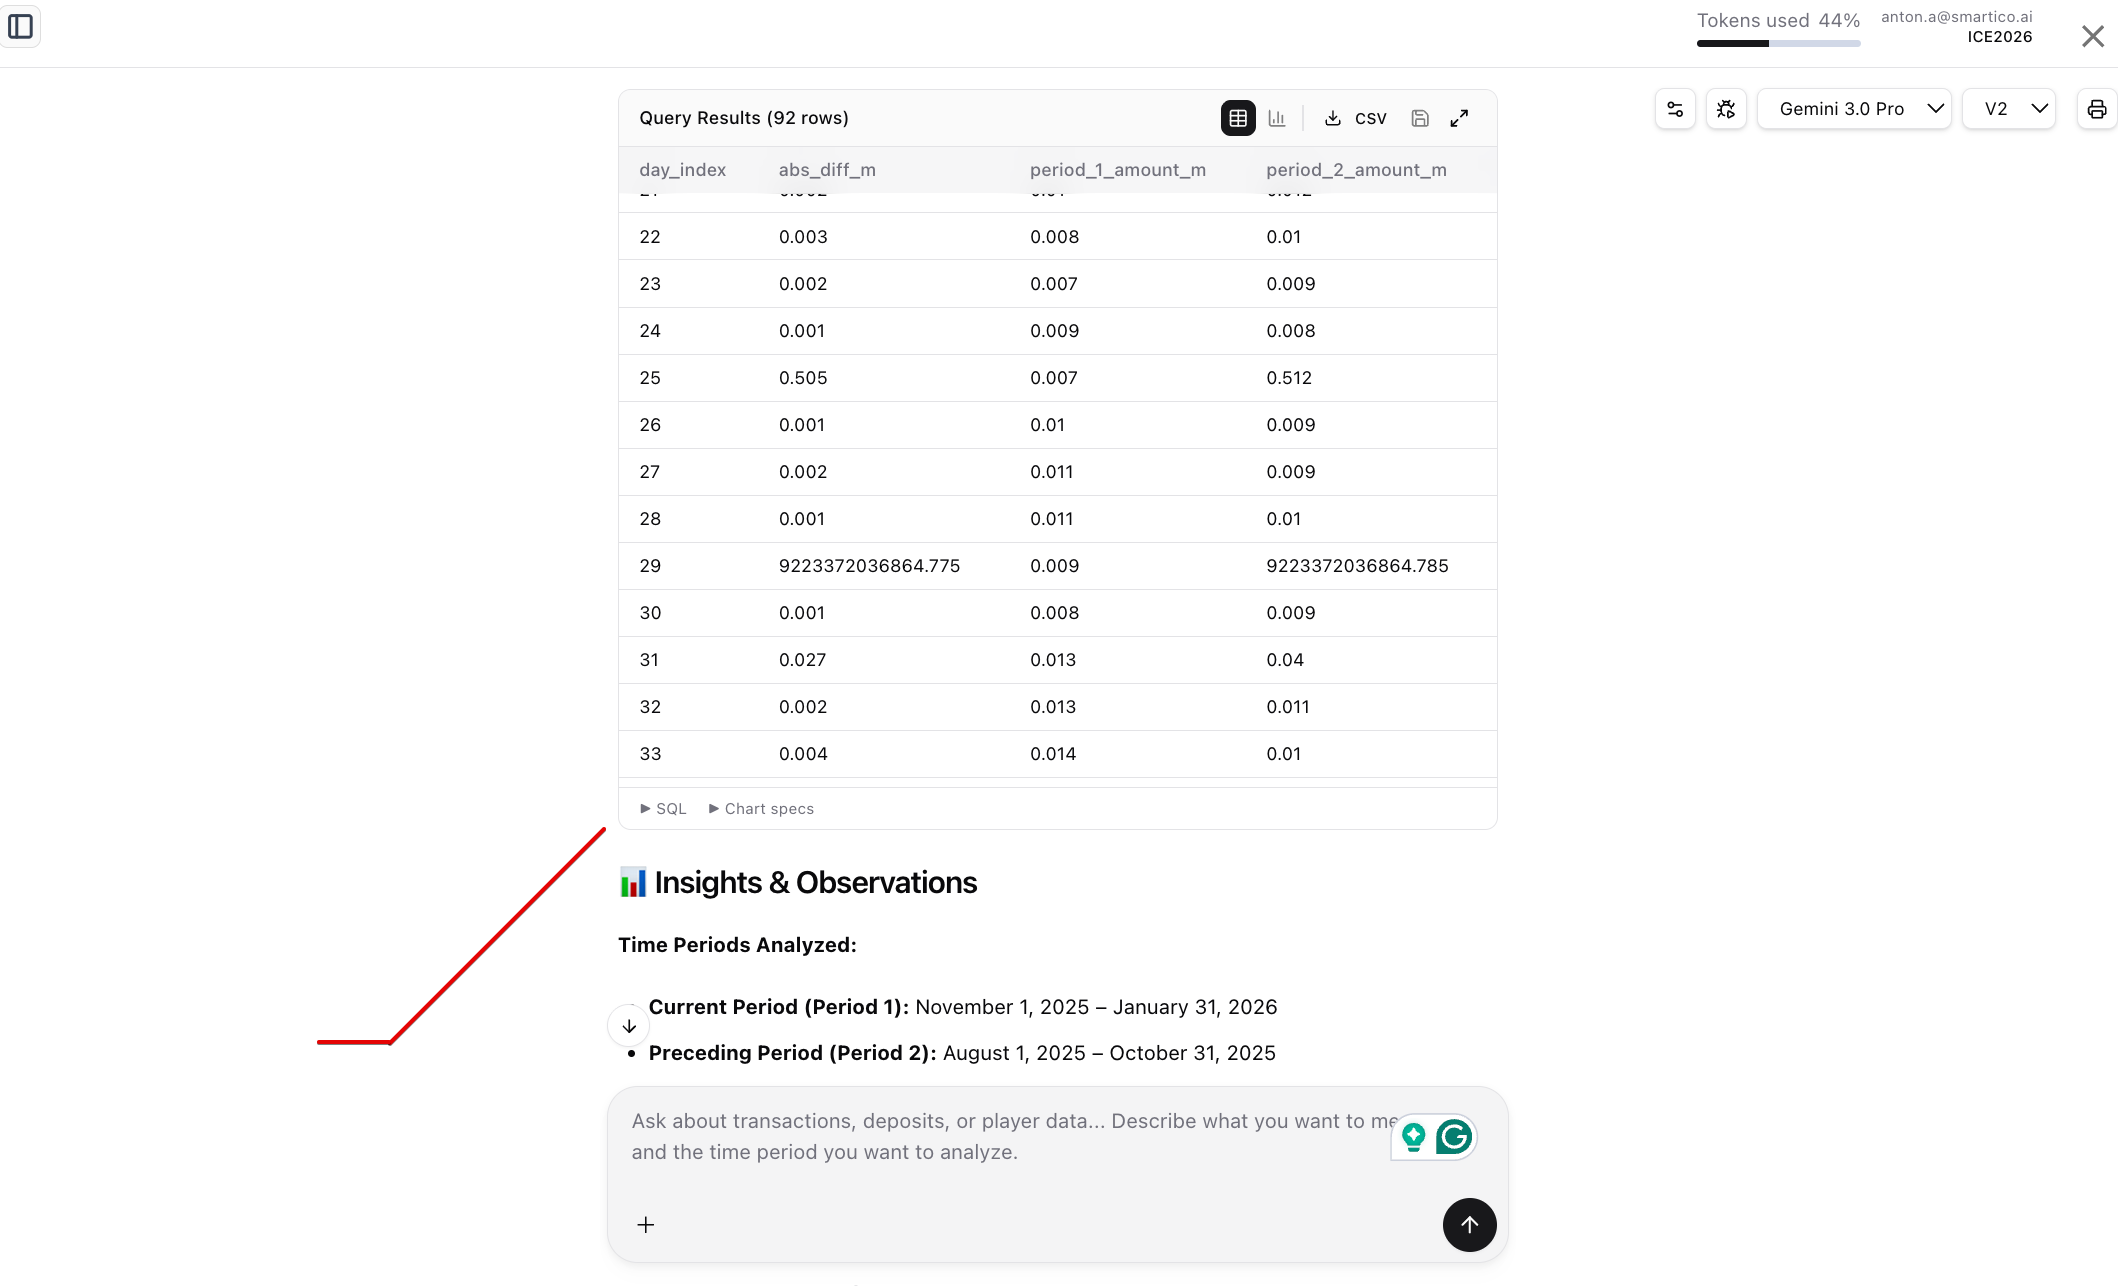Click the scroll-down arrow button
The height and width of the screenshot is (1286, 2118).
629,1026
